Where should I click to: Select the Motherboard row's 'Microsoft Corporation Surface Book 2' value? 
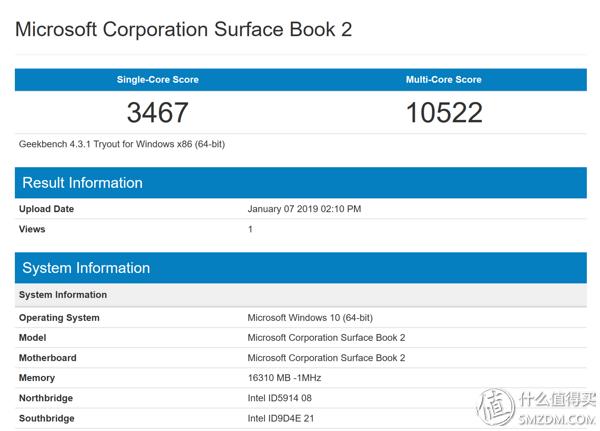click(326, 358)
